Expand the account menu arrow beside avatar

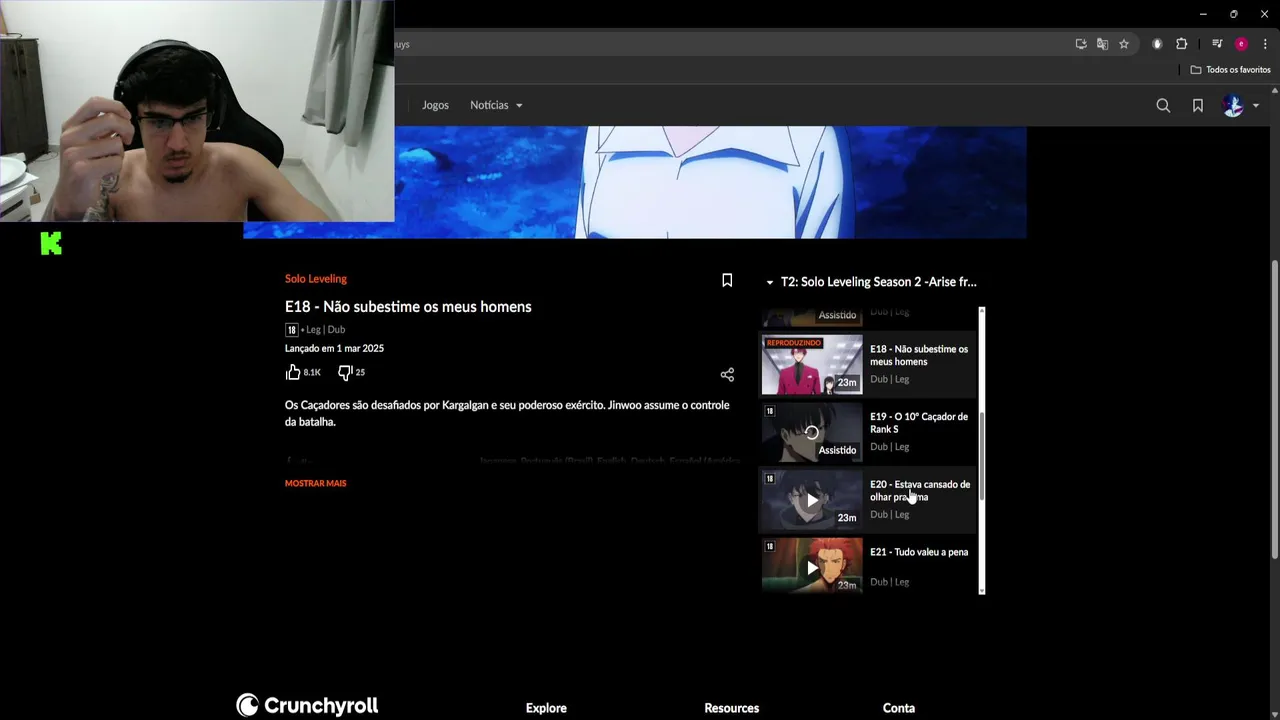click(1256, 105)
